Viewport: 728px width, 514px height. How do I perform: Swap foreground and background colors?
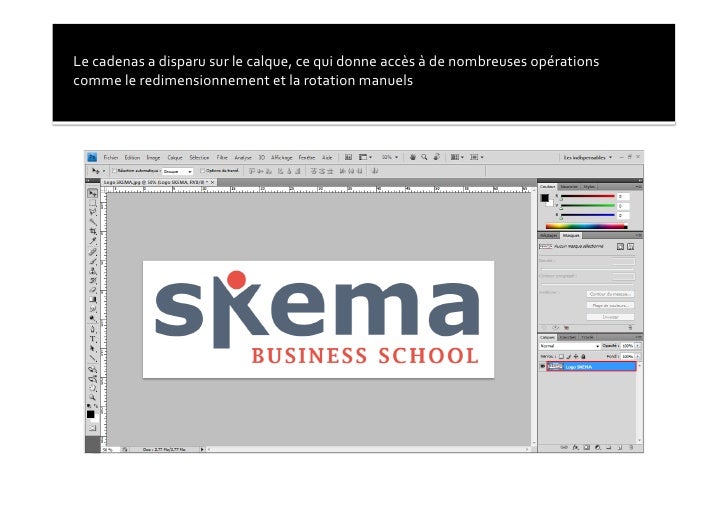(x=96, y=407)
